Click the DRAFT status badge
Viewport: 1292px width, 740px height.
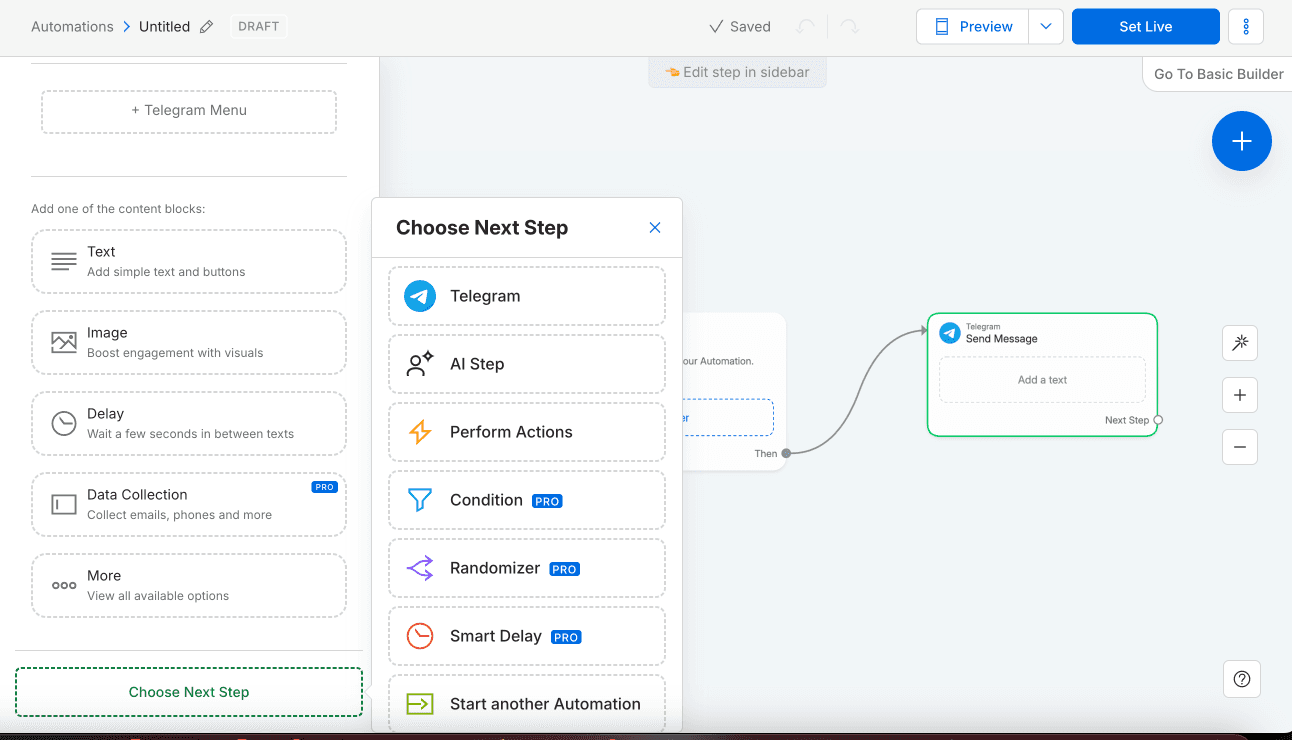click(259, 27)
